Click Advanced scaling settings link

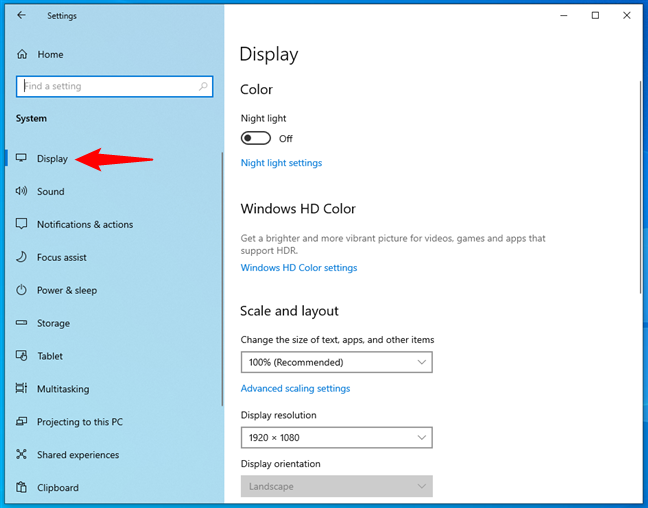295,388
